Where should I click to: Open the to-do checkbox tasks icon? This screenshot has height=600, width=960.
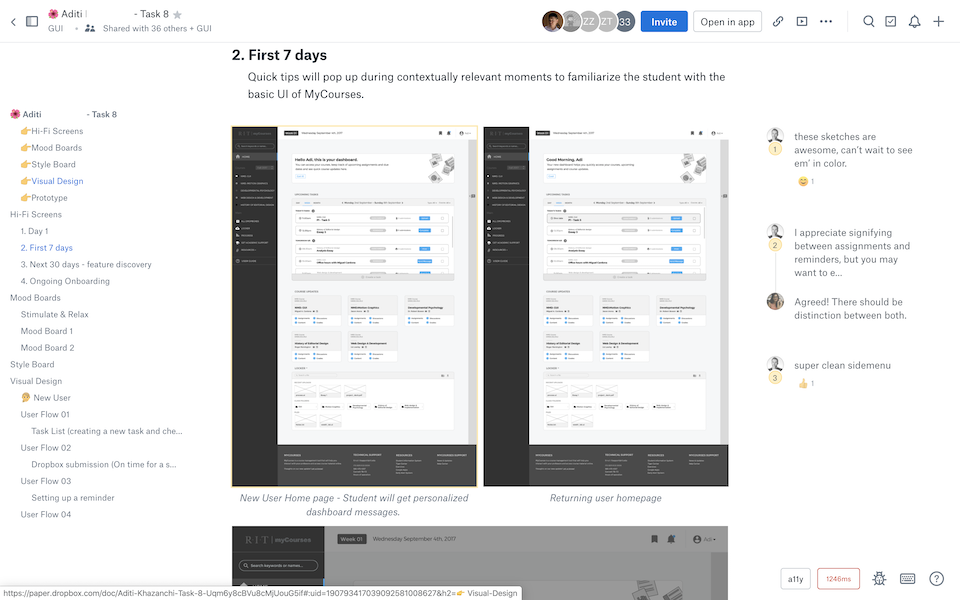[x=891, y=22]
